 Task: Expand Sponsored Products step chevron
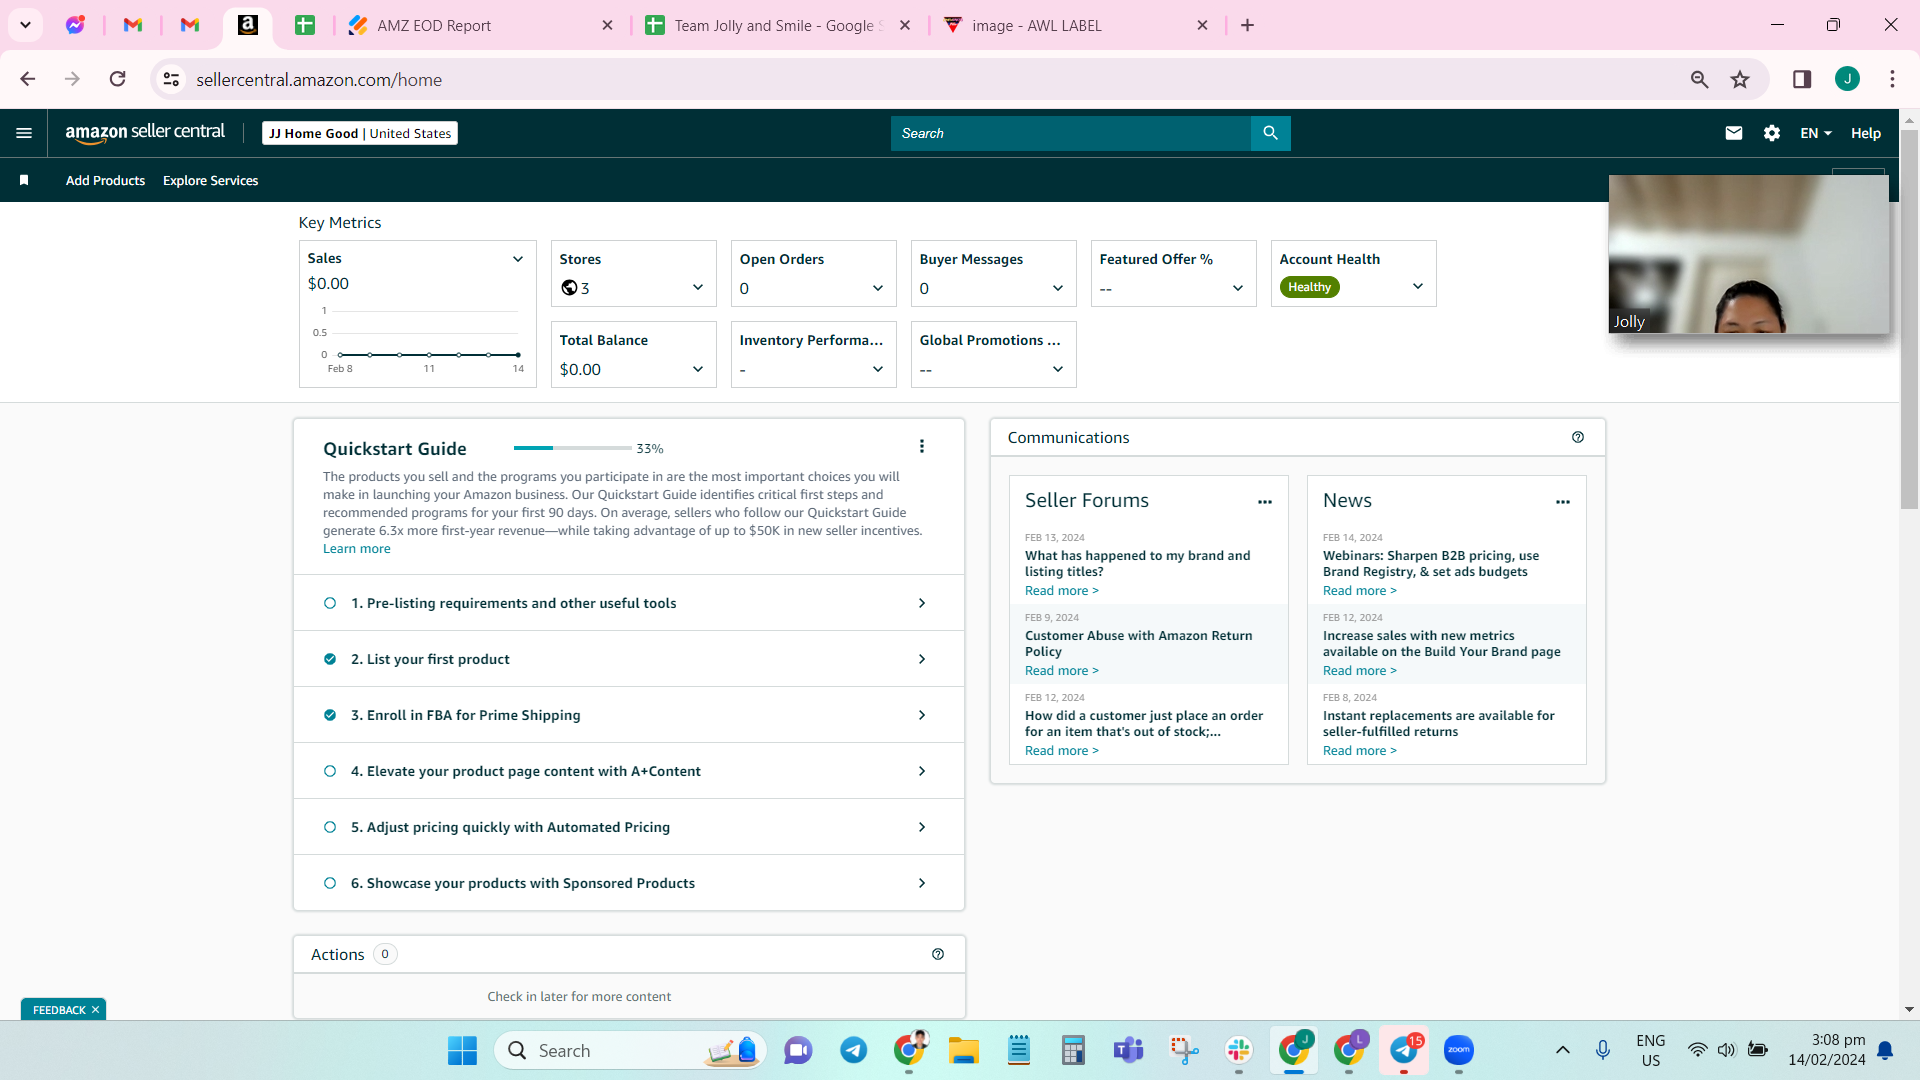(922, 883)
